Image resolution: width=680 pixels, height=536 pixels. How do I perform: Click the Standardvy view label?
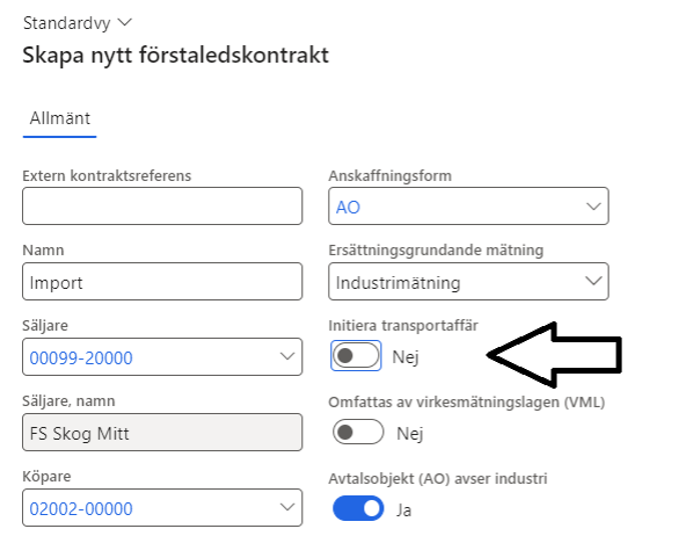pos(67,23)
